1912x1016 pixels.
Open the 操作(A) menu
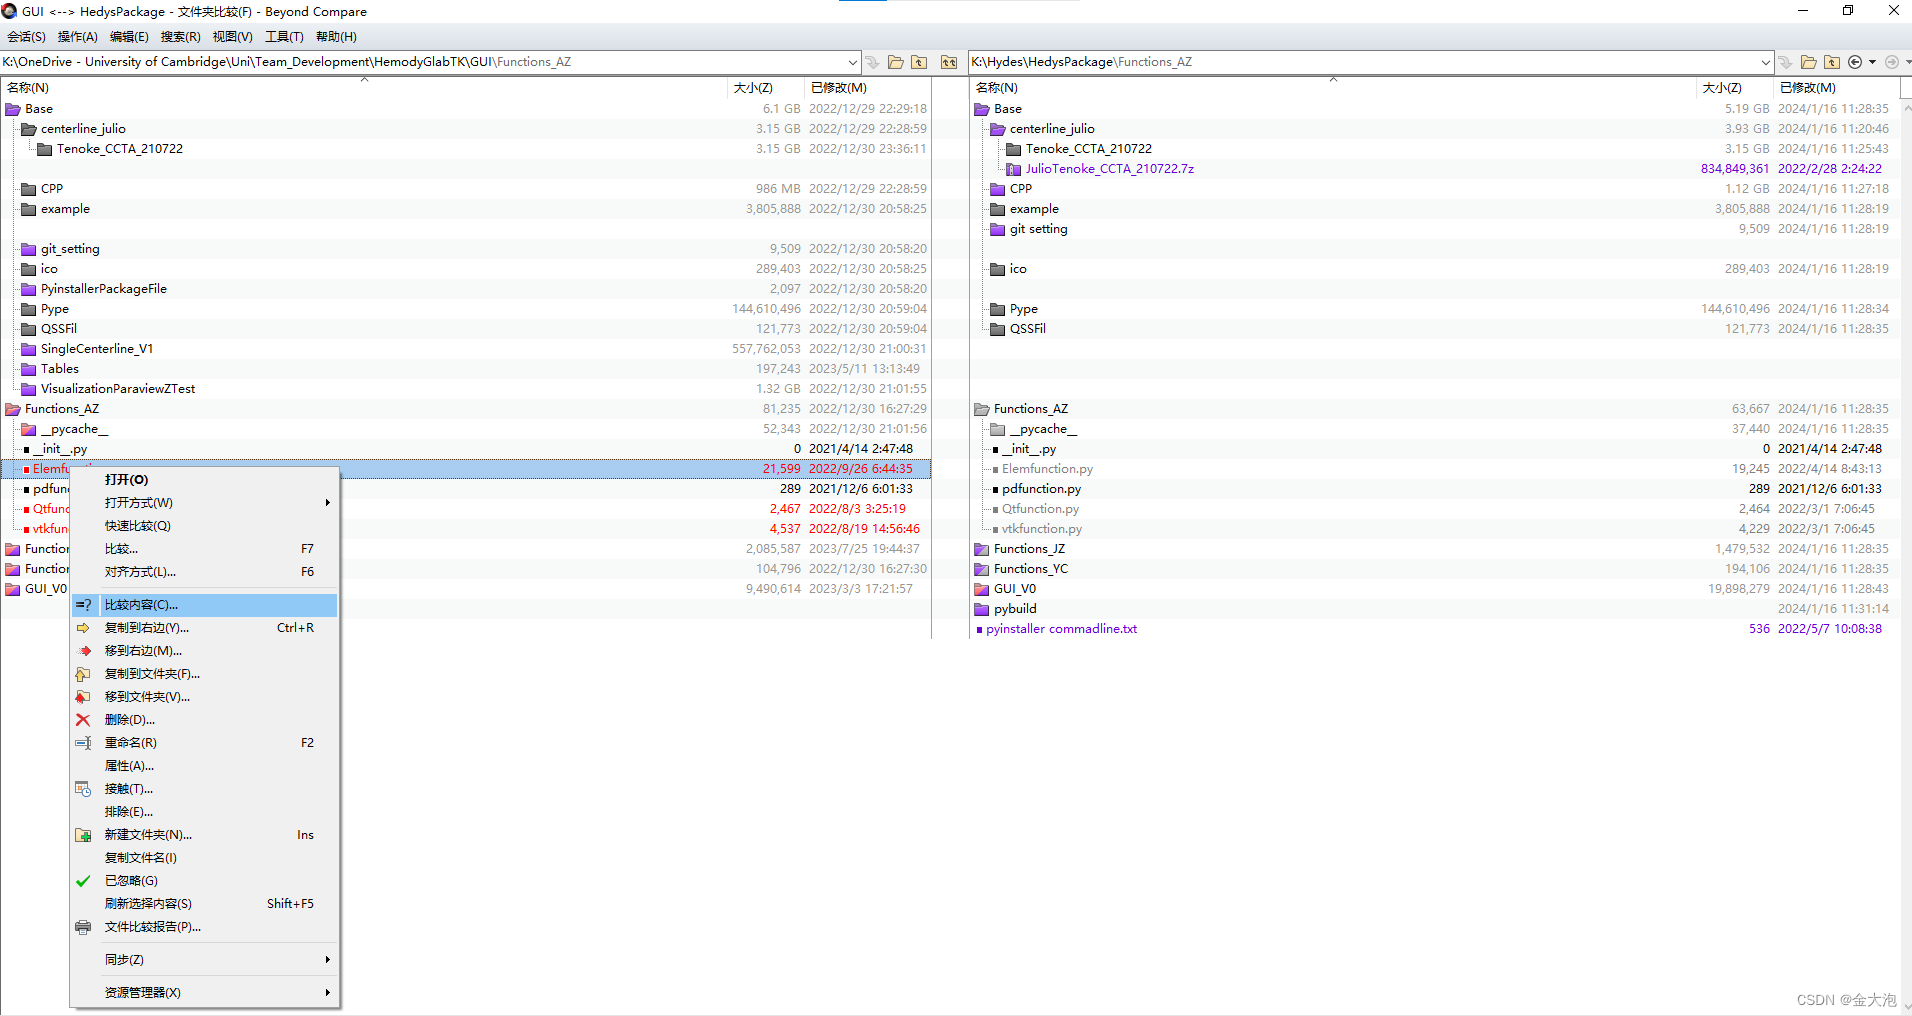pyautogui.click(x=78, y=37)
